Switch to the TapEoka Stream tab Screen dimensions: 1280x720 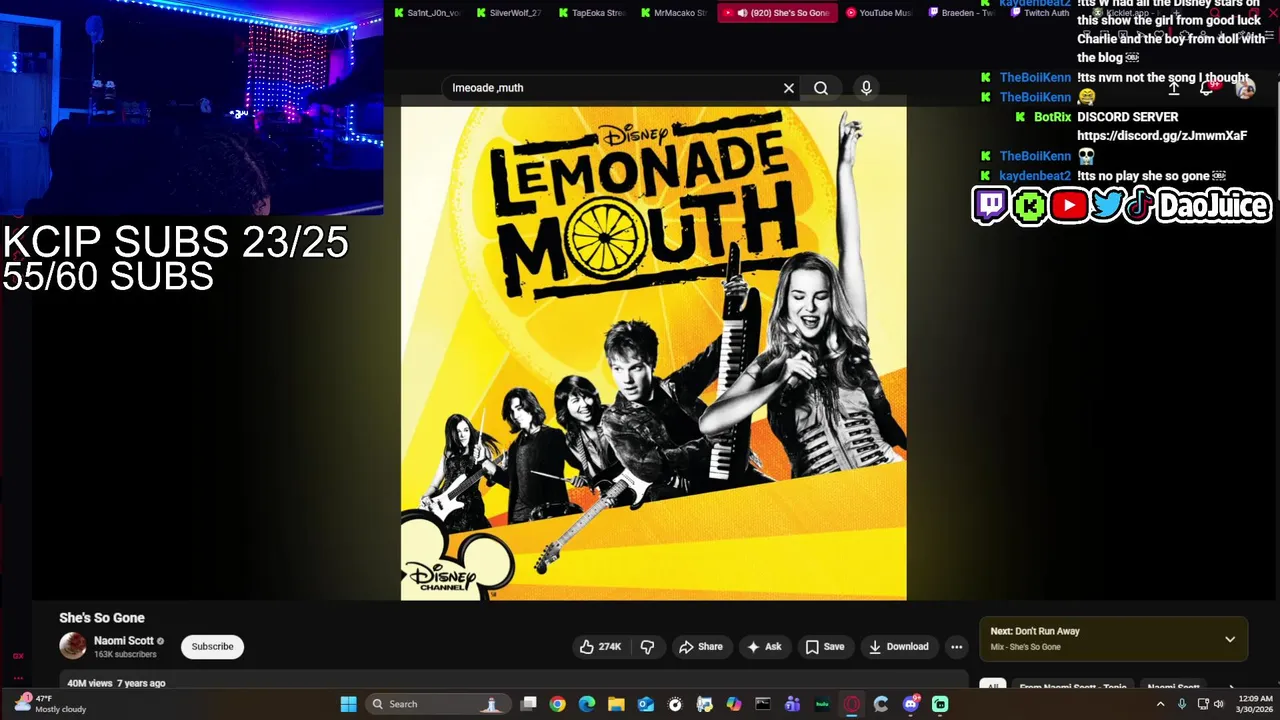click(591, 13)
